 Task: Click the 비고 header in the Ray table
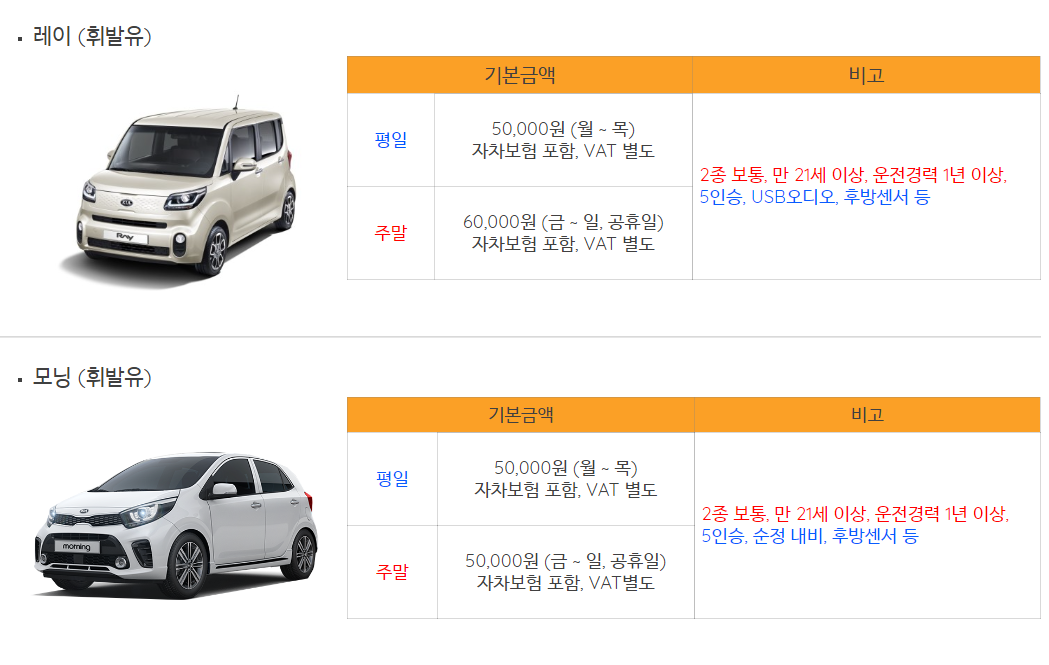tap(866, 75)
